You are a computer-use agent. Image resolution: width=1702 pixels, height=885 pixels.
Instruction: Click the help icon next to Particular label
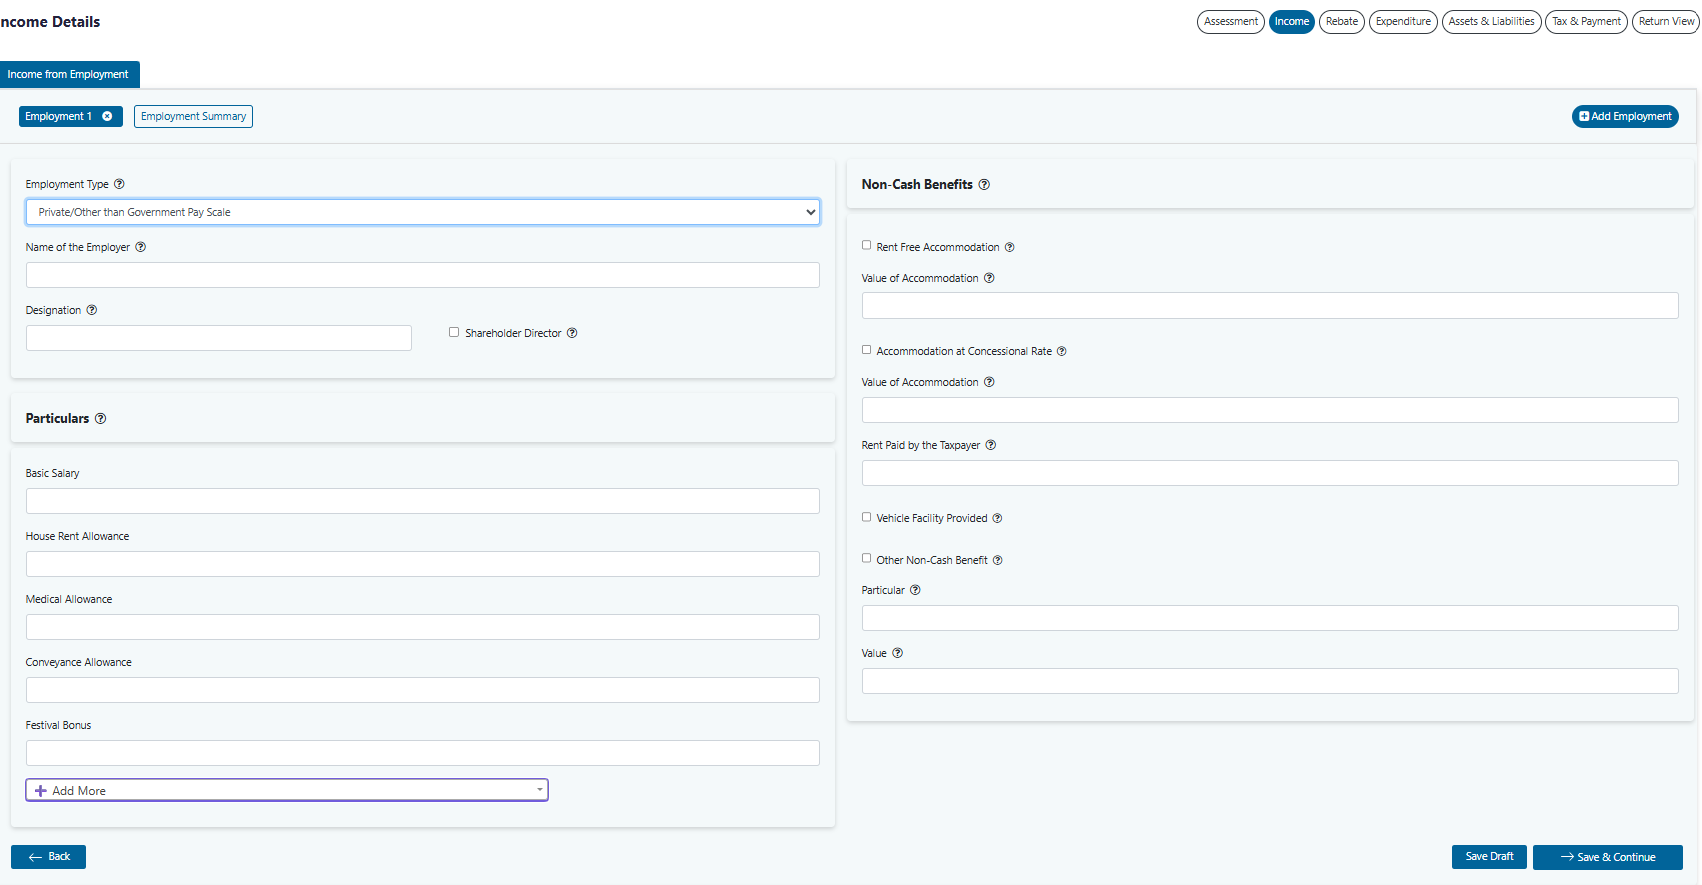(915, 590)
